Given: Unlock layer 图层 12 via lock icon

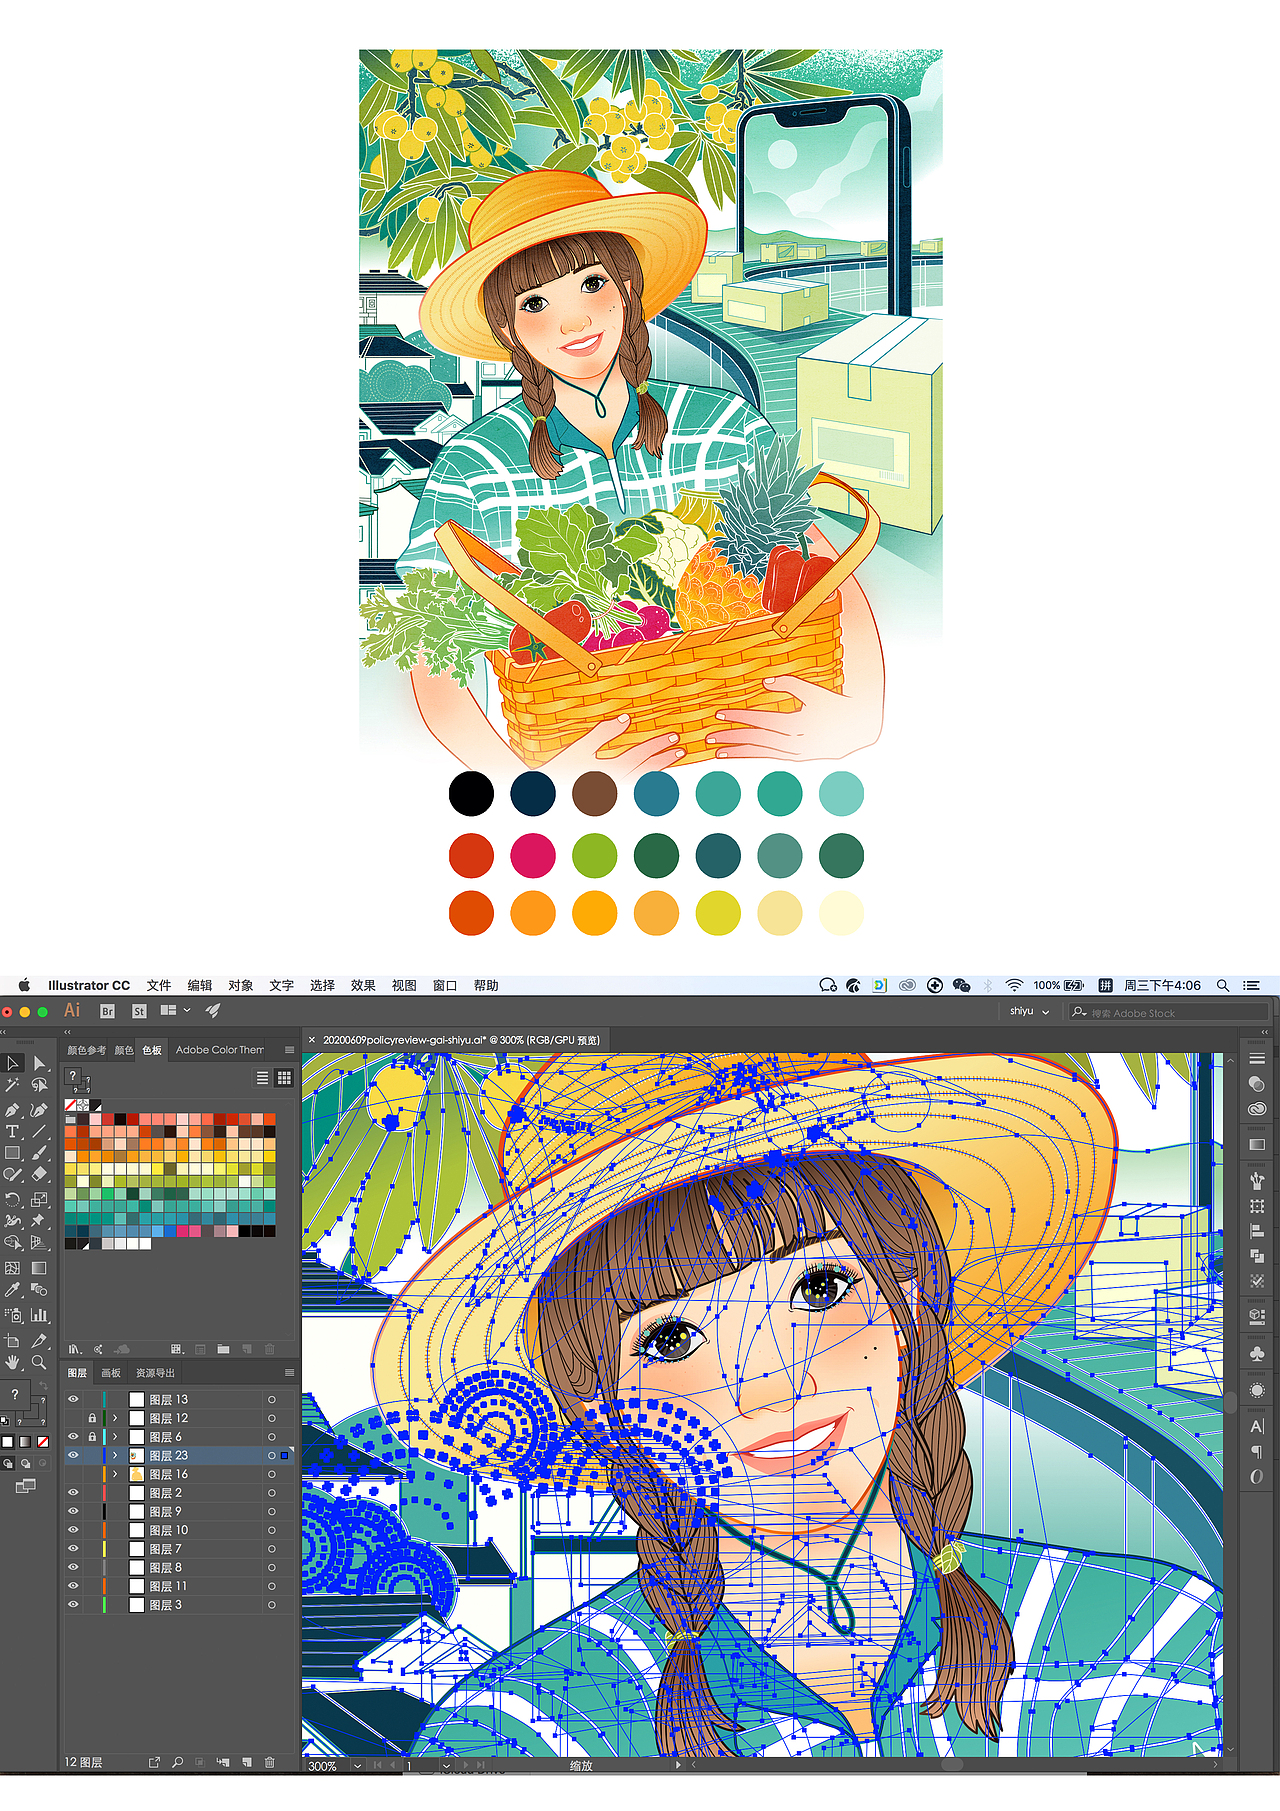Looking at the screenshot, I should point(92,1418).
